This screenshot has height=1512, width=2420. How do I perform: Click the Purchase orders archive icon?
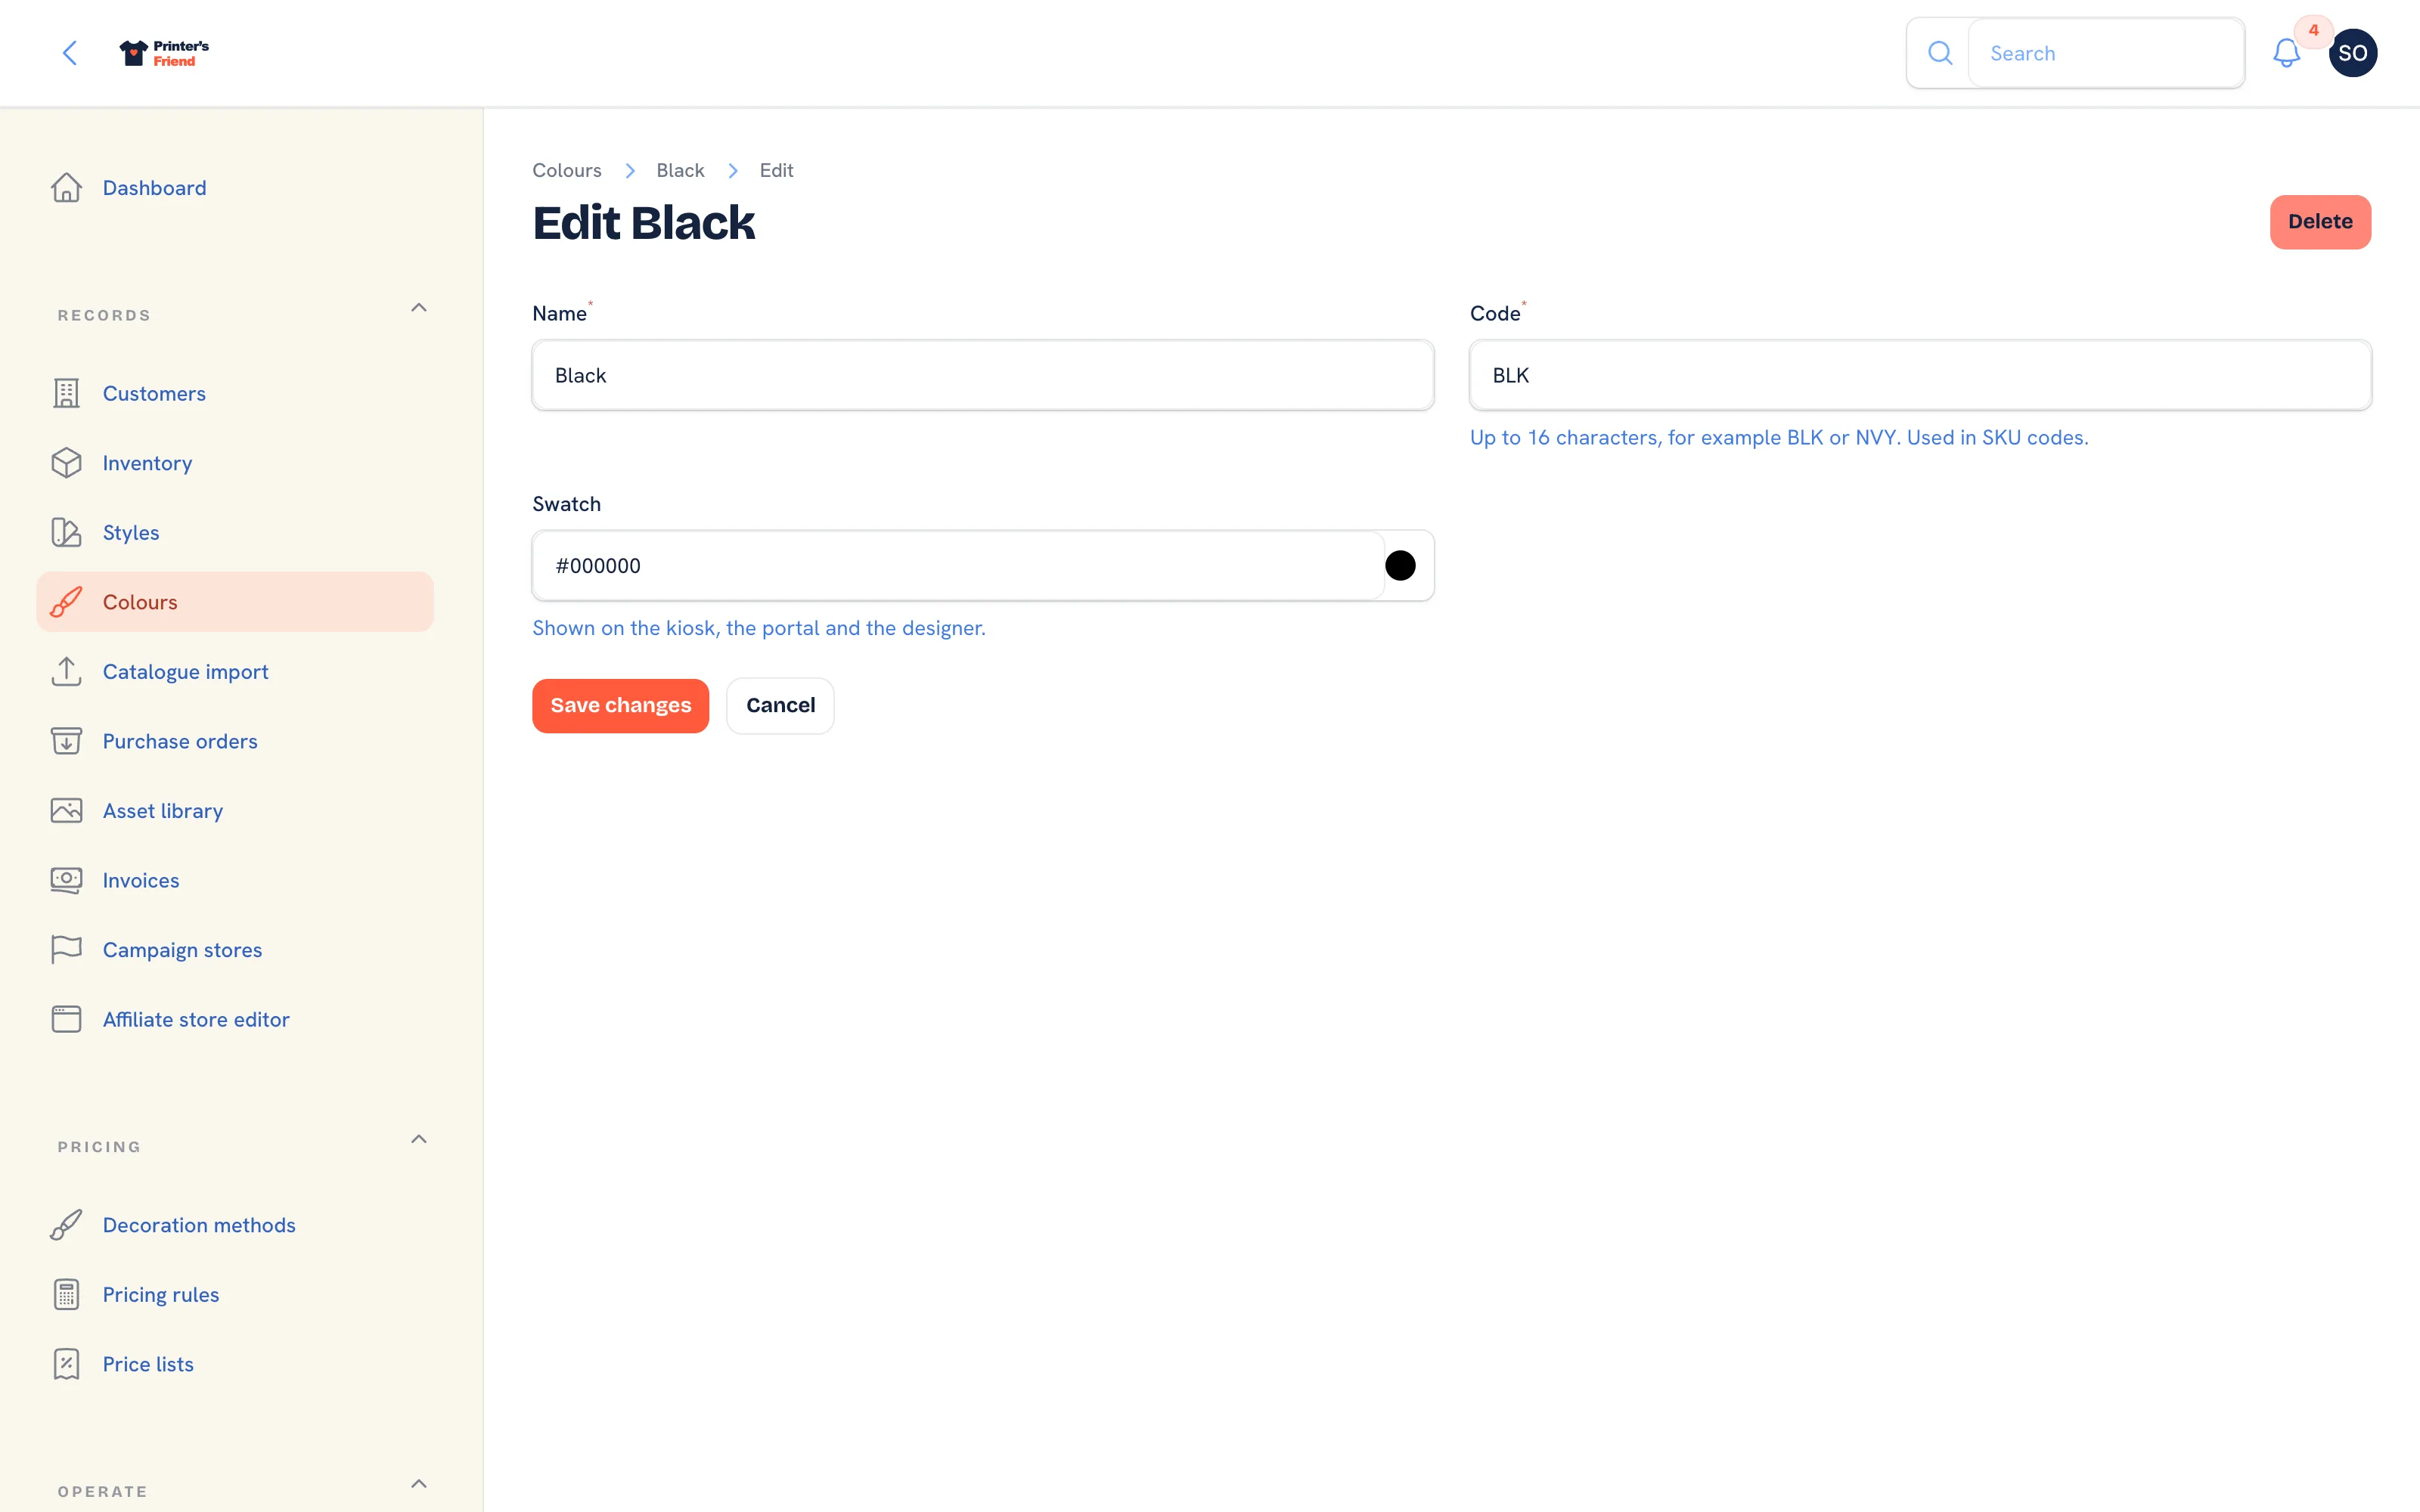[x=66, y=741]
